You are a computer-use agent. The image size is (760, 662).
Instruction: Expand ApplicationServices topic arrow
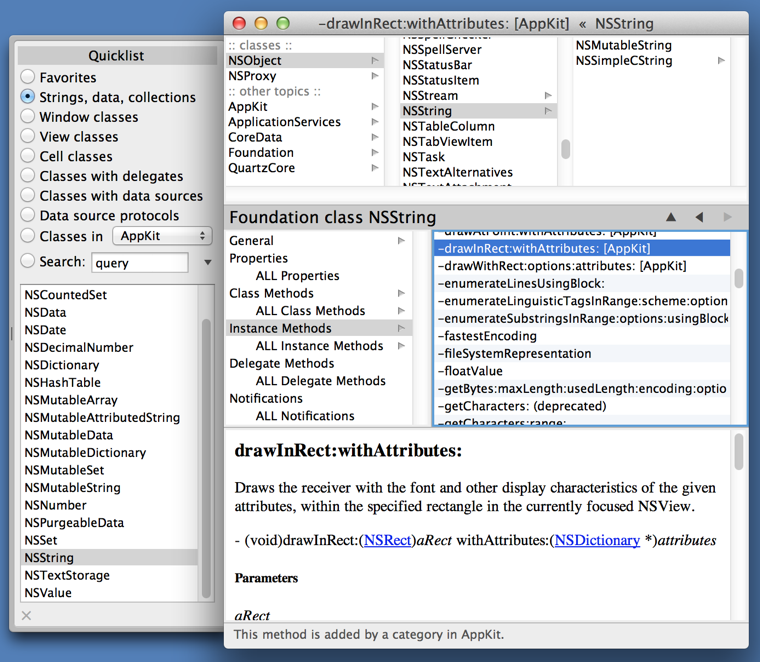[375, 122]
